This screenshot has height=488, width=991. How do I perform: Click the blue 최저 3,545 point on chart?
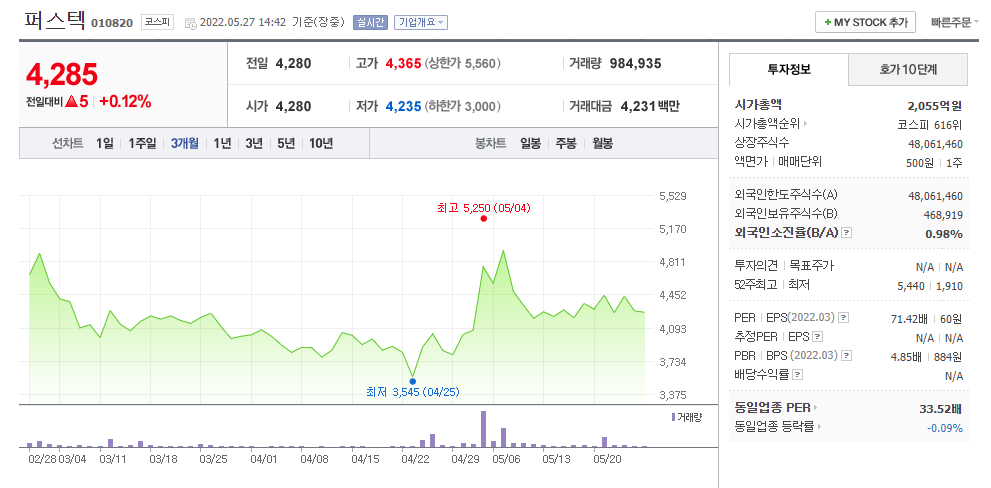pyautogui.click(x=413, y=381)
